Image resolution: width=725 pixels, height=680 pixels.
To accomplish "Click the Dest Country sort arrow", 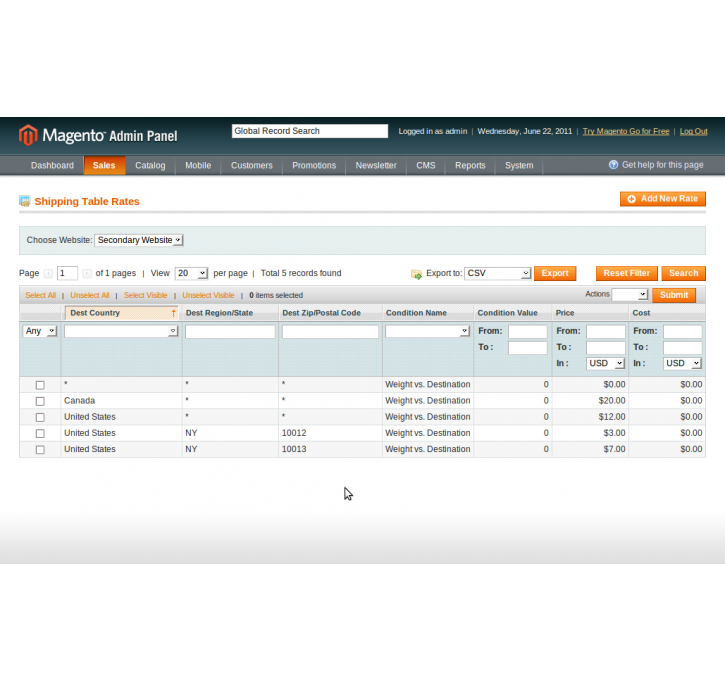I will pos(173,313).
